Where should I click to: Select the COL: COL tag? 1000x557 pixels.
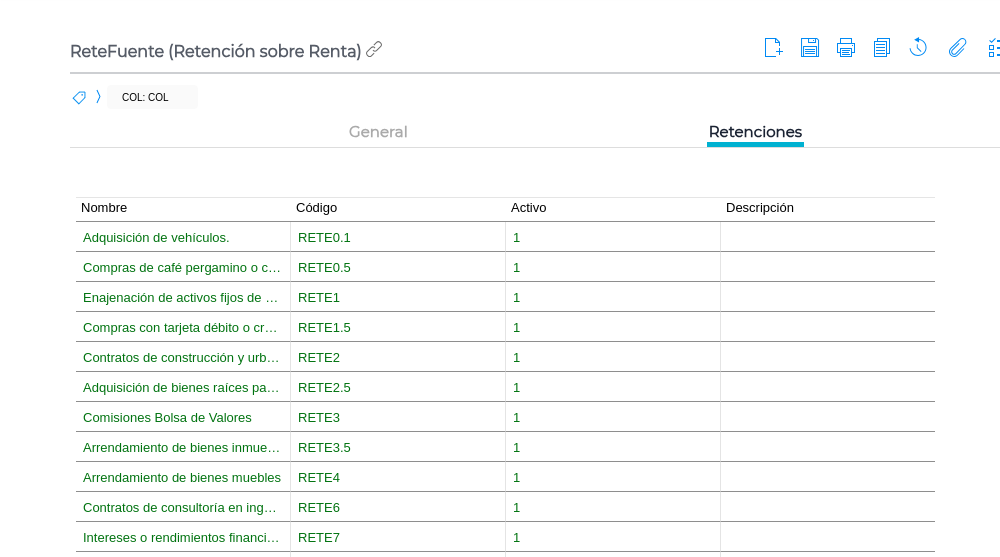(x=145, y=97)
